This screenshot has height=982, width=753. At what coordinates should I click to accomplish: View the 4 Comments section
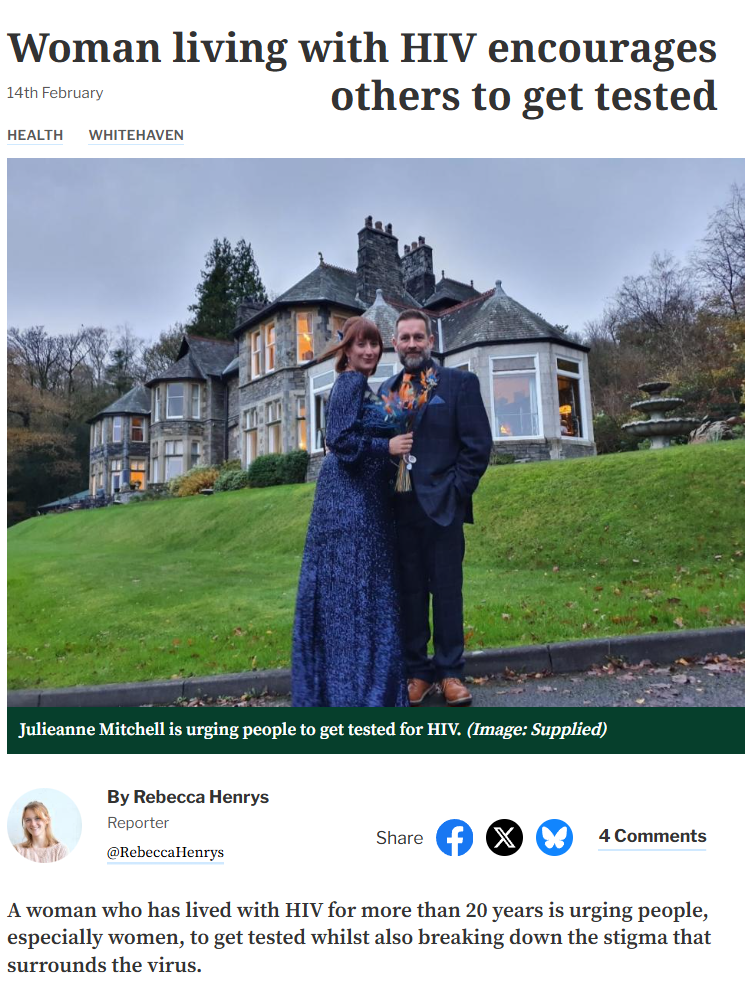pos(652,836)
